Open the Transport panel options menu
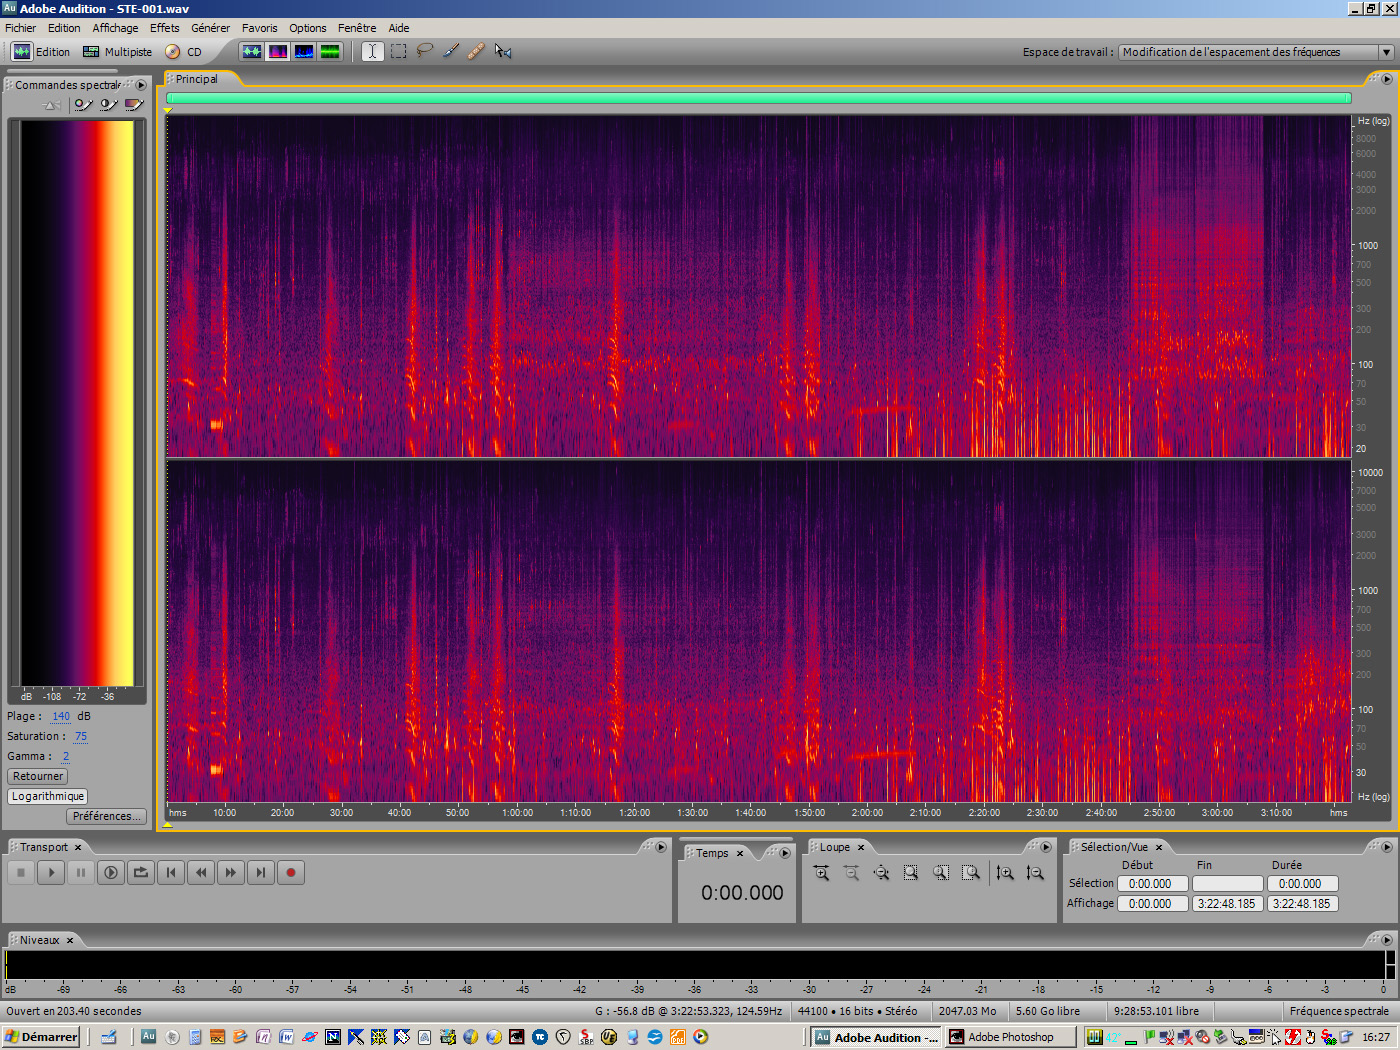Viewport: 1400px width, 1050px height. (x=659, y=846)
